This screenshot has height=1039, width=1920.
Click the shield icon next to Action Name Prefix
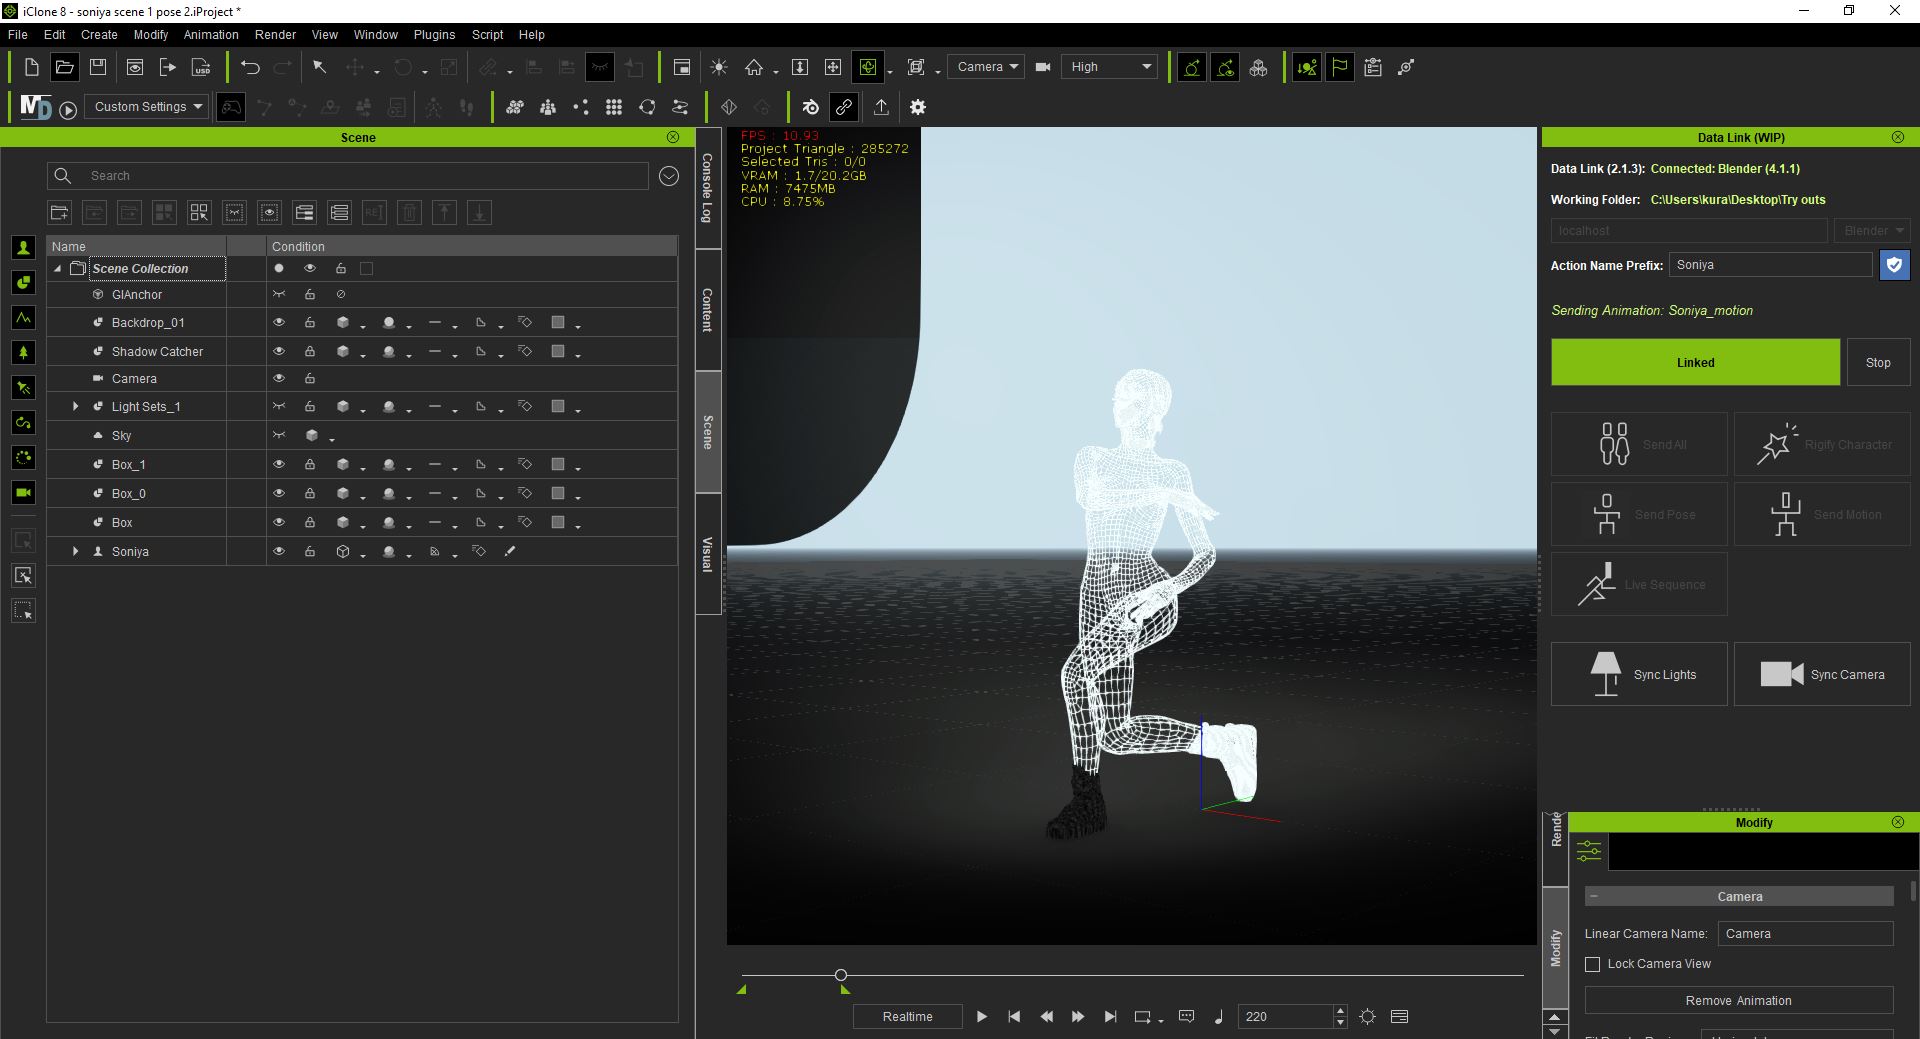pyautogui.click(x=1894, y=265)
